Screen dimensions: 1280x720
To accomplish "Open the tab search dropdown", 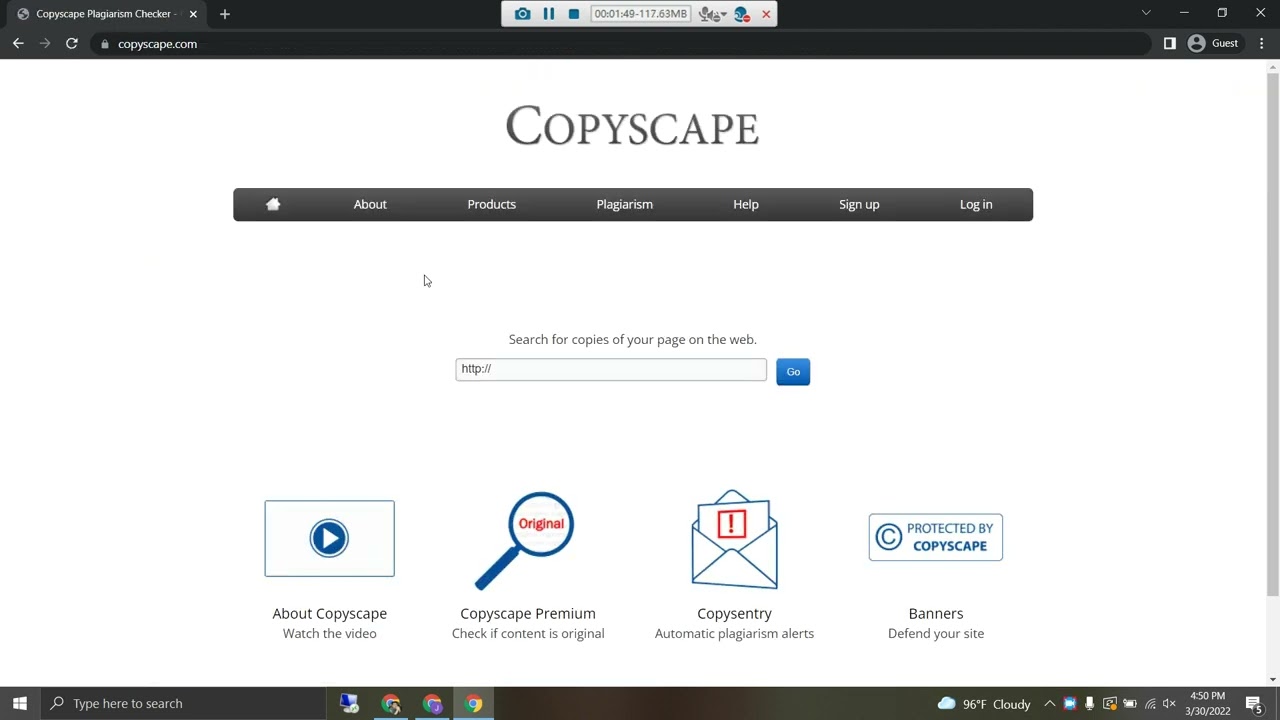I will tap(1146, 13).
